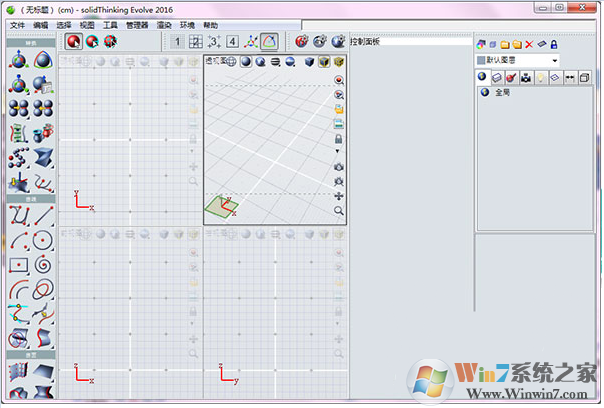Toggle the blue padlock layer lock

[554, 44]
